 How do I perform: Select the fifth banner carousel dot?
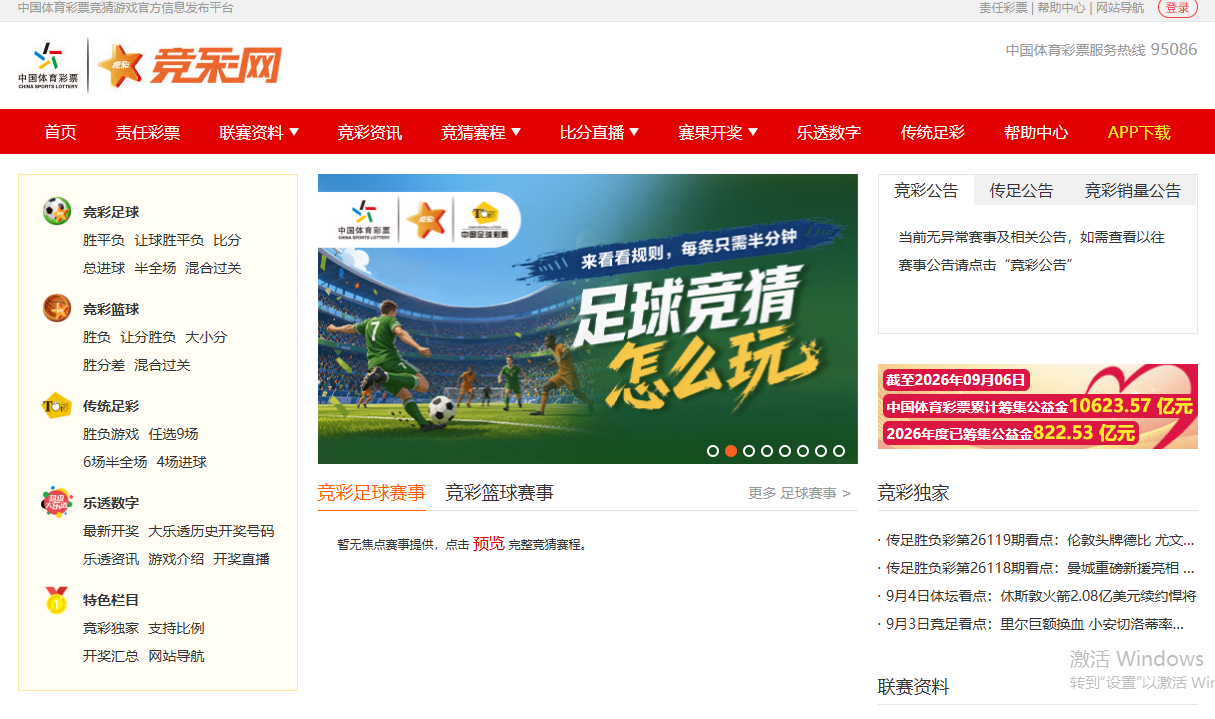(x=785, y=451)
